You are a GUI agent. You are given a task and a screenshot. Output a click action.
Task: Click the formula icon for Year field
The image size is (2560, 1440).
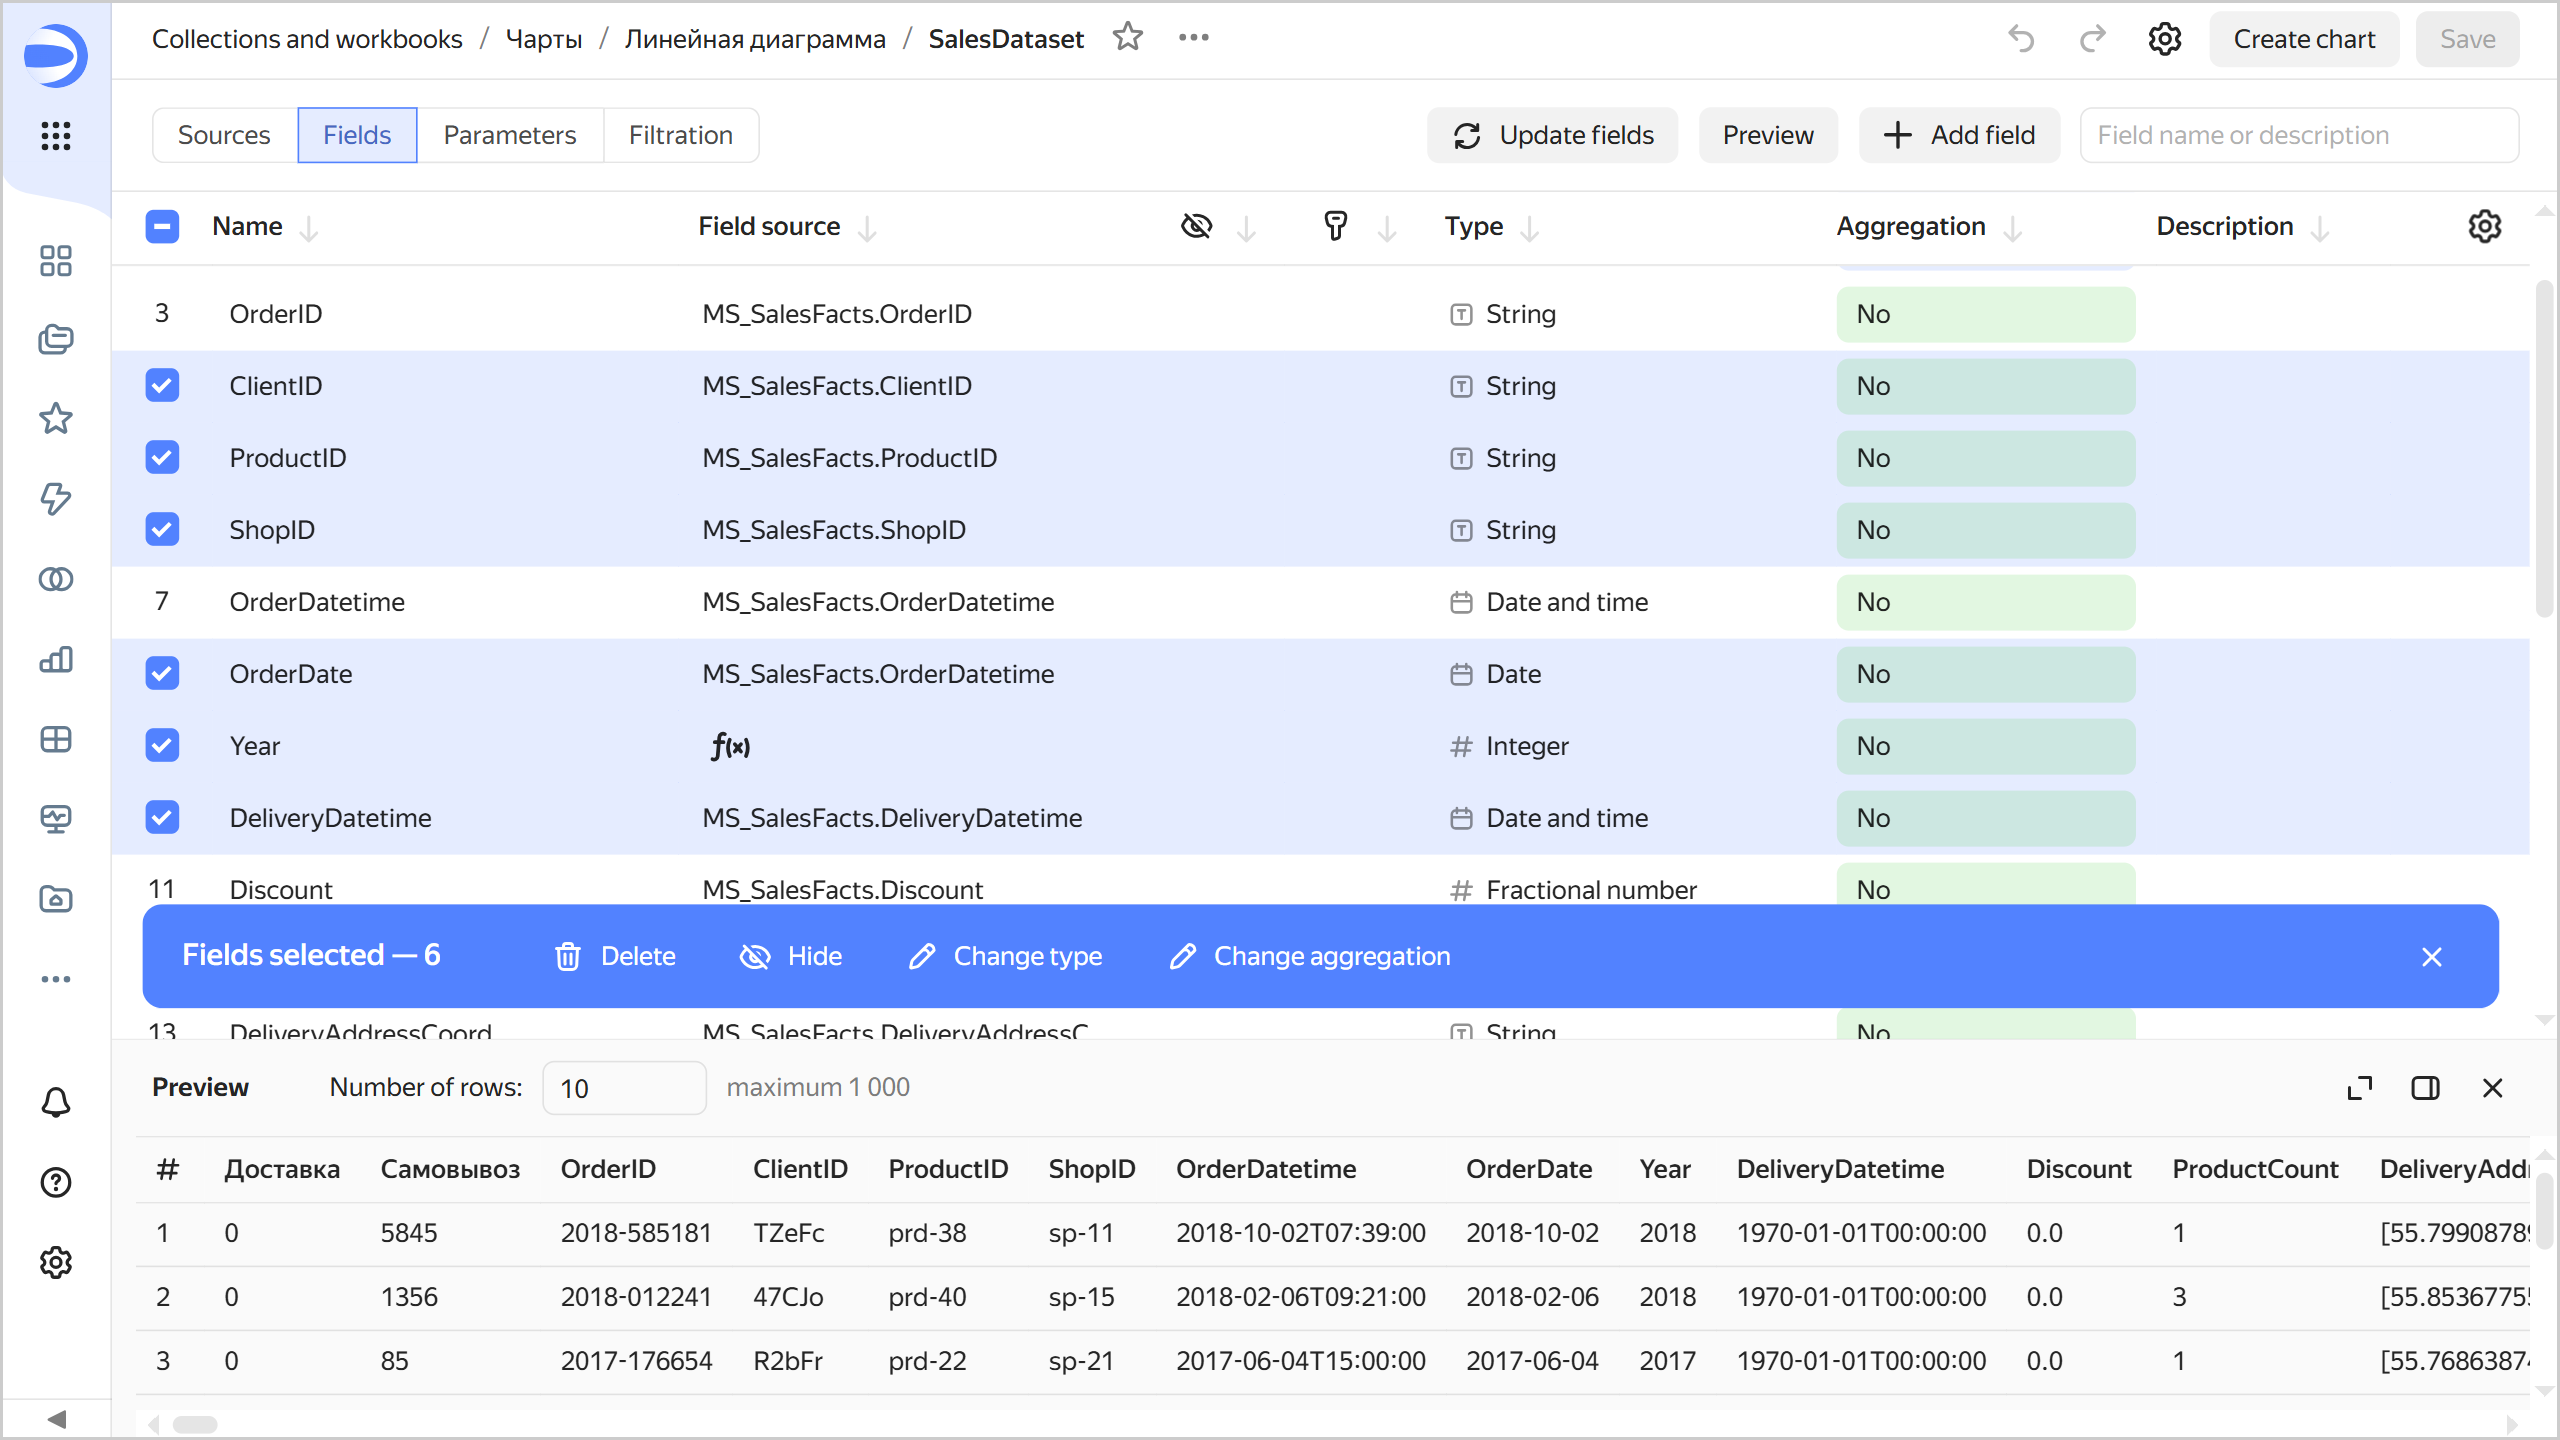click(730, 746)
